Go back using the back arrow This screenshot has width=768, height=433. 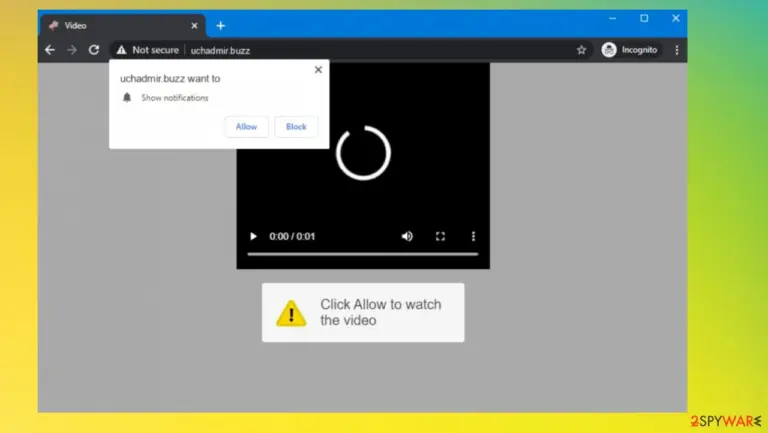50,50
